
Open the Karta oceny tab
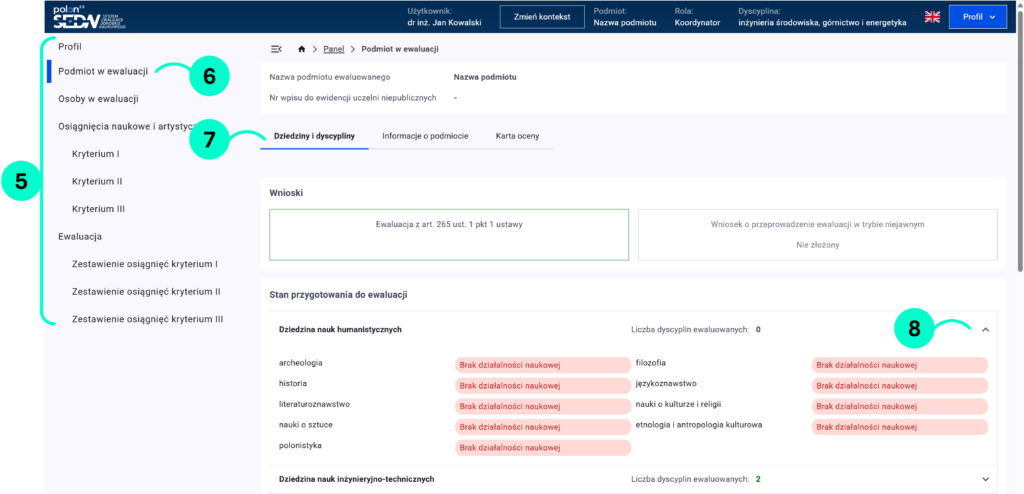pos(517,135)
